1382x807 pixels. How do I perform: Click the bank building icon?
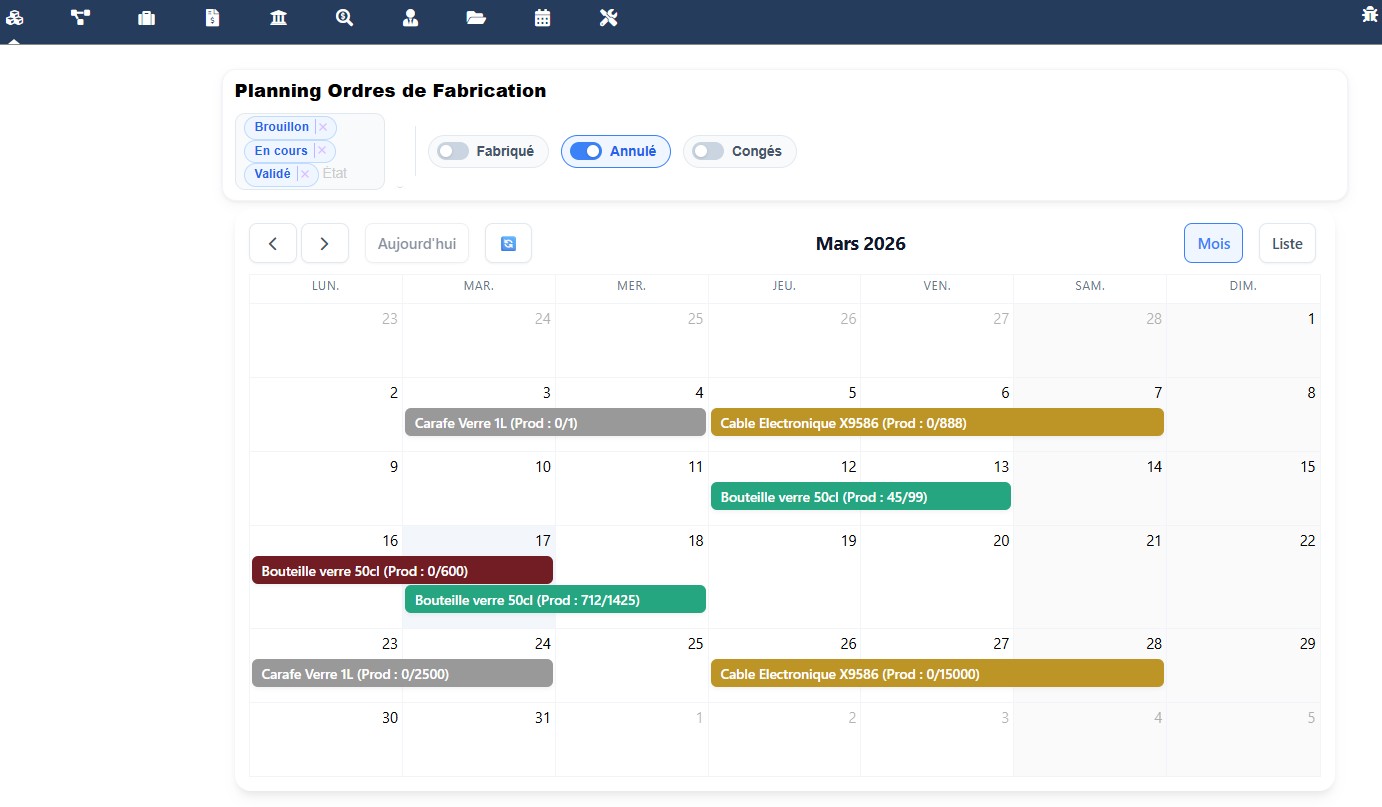pyautogui.click(x=278, y=17)
